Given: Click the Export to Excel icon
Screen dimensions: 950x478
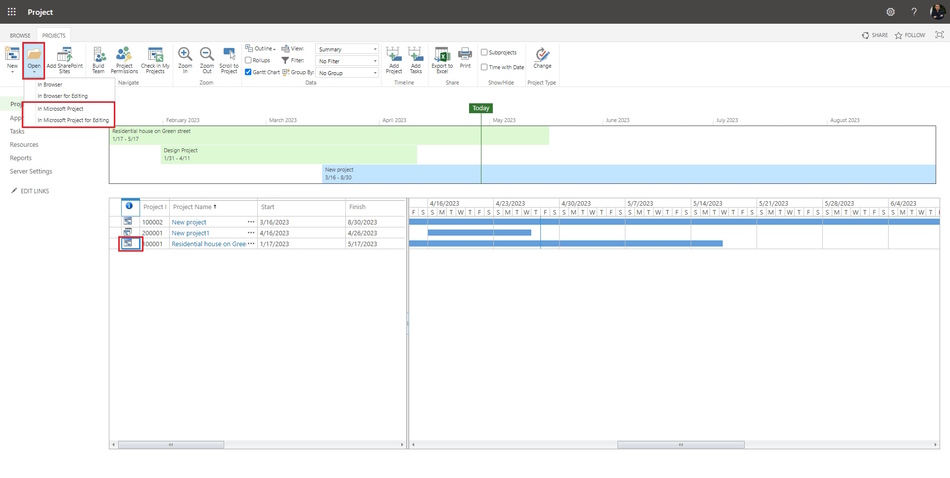Looking at the screenshot, I should tap(442, 53).
